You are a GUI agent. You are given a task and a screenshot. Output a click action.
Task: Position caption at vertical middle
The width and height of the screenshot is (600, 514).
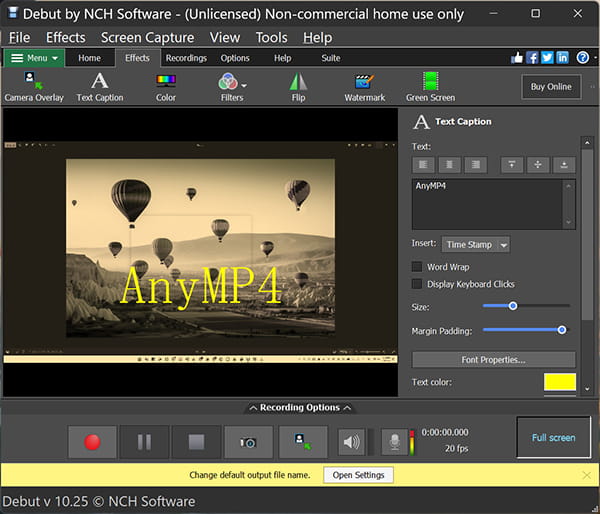[538, 165]
